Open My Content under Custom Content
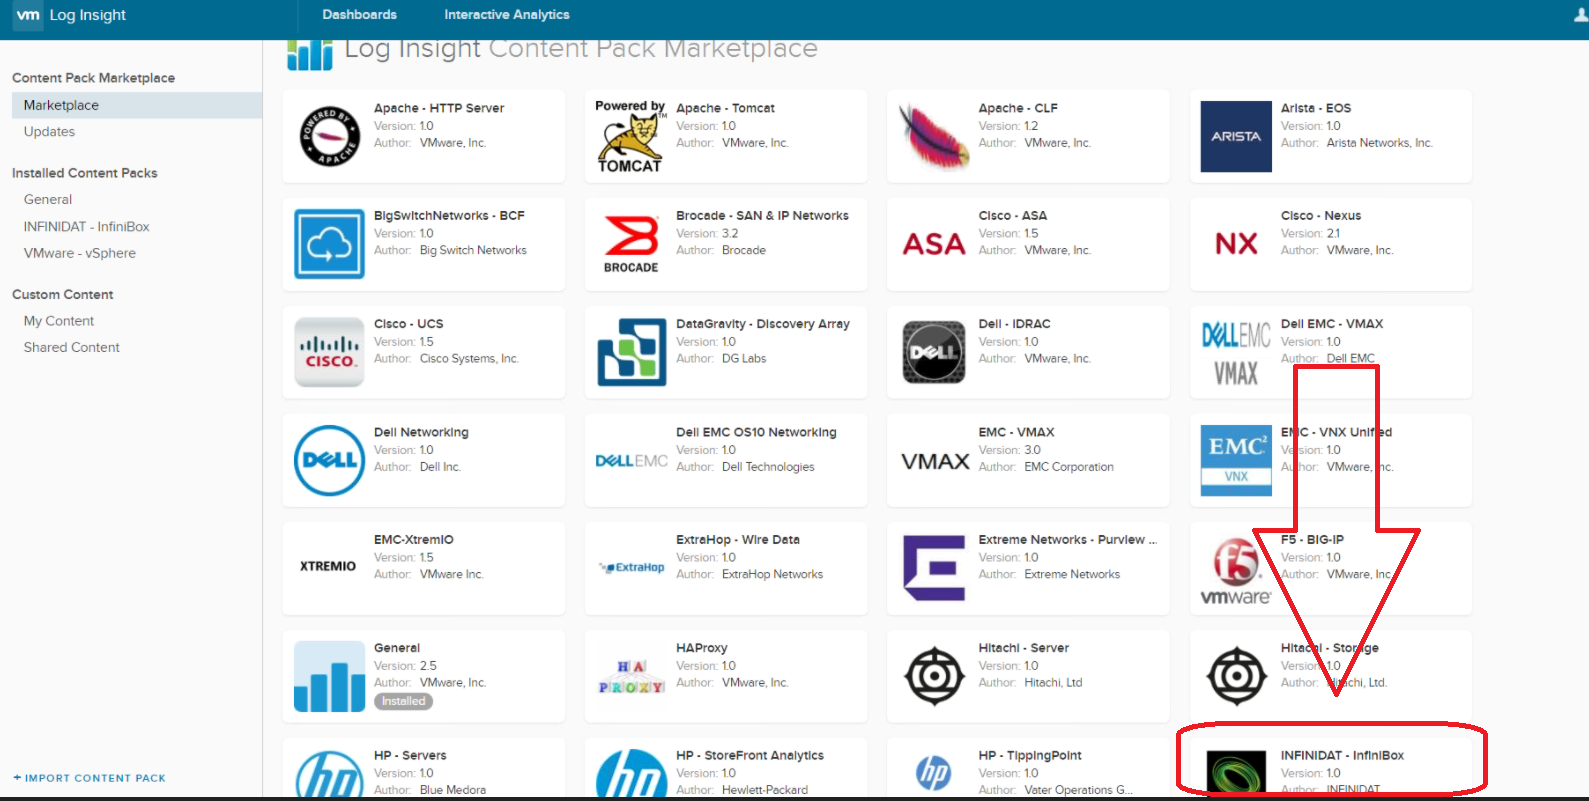The width and height of the screenshot is (1589, 801). click(59, 321)
